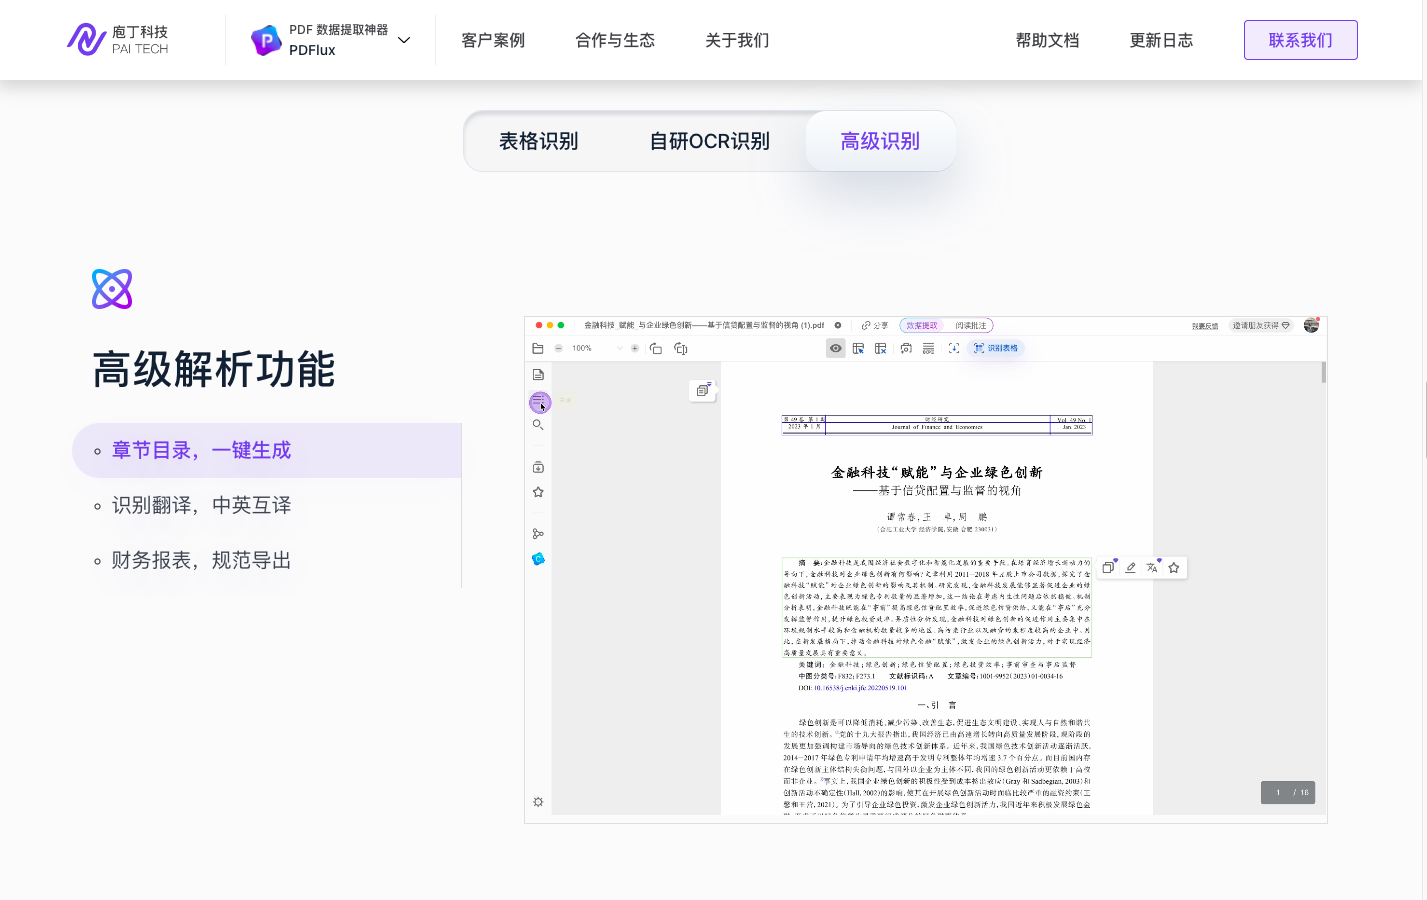Open the 100% zoom level dropdown
1427x900 pixels.
pos(597,348)
